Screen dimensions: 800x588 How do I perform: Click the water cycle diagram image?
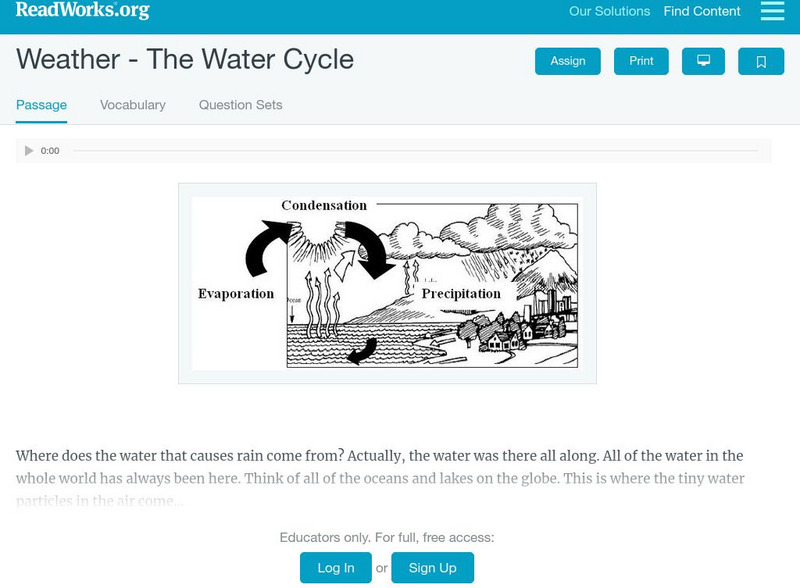(x=386, y=283)
